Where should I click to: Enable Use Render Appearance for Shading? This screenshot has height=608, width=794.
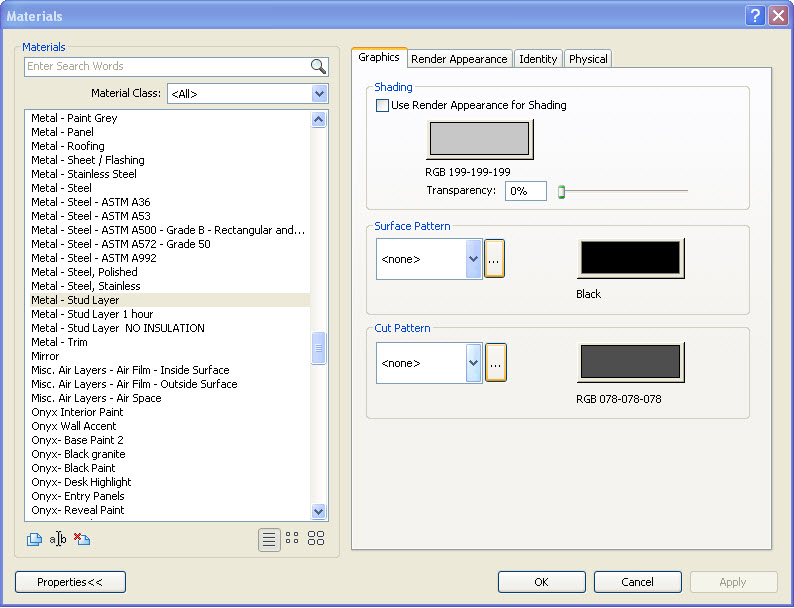(382, 105)
